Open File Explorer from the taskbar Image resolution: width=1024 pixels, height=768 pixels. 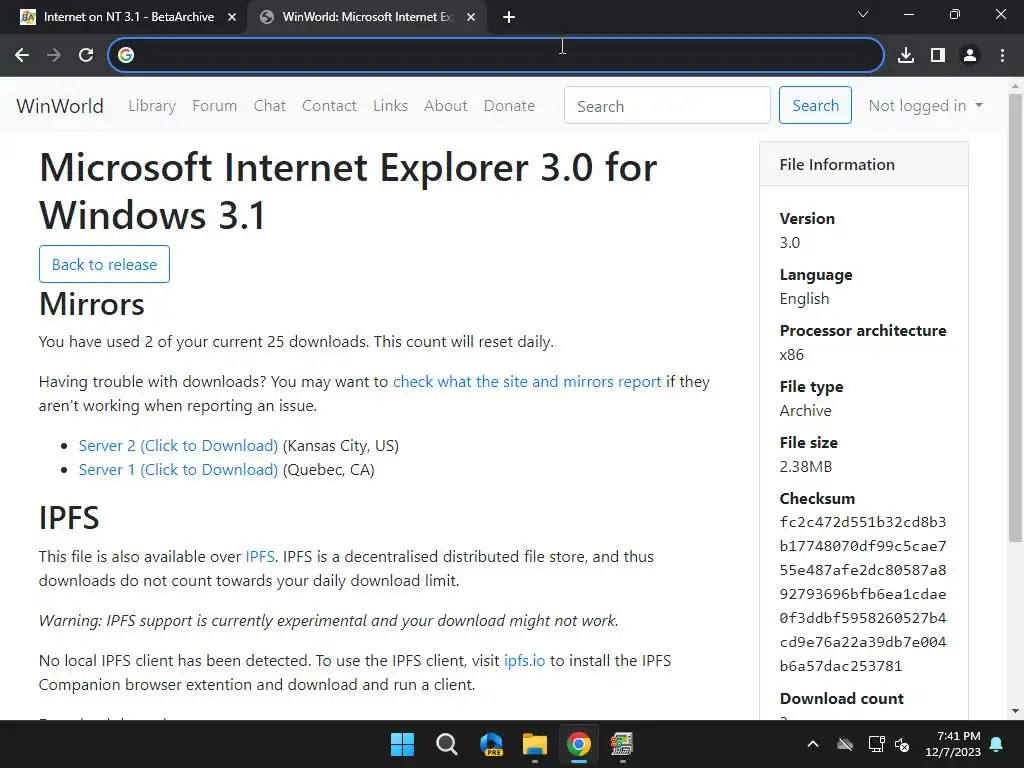click(535, 744)
